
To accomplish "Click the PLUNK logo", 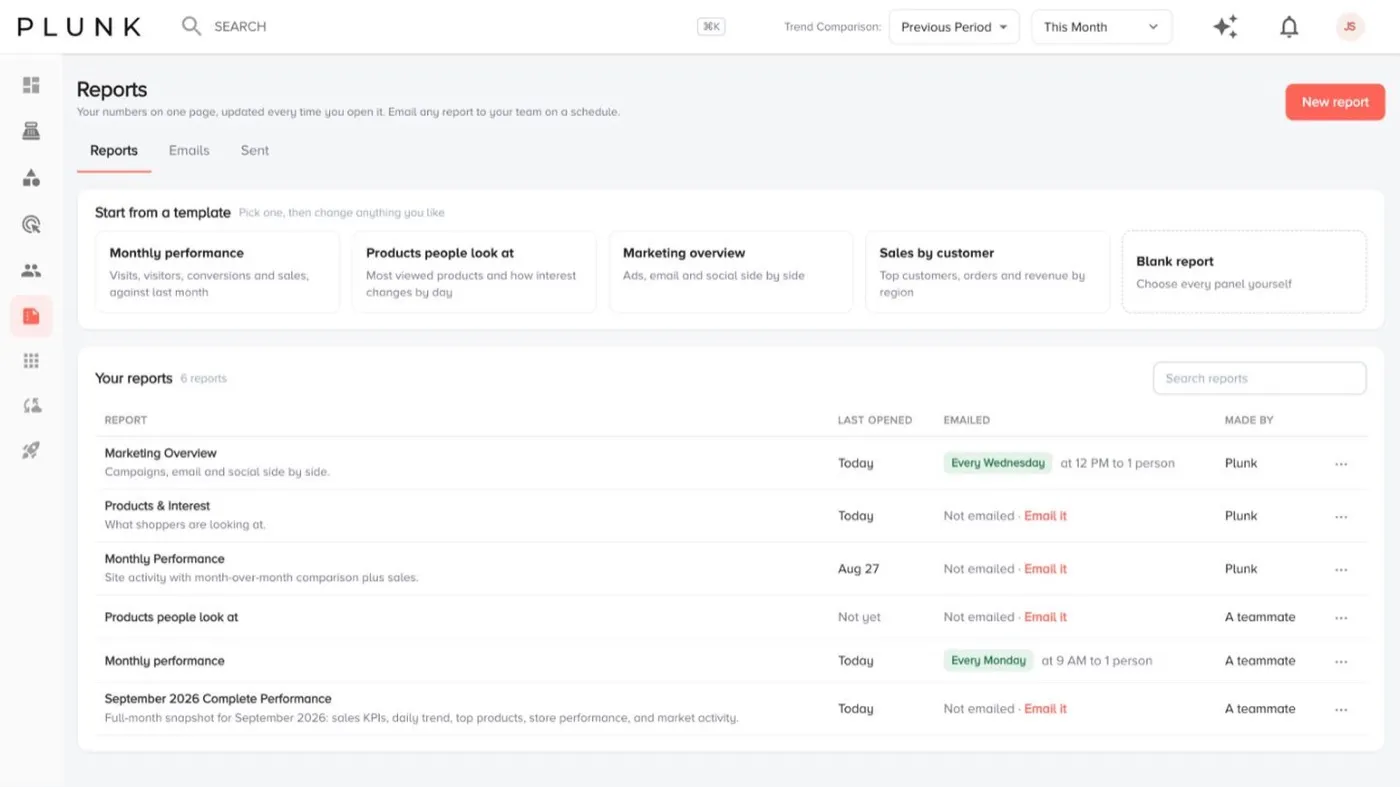I will [x=79, y=27].
